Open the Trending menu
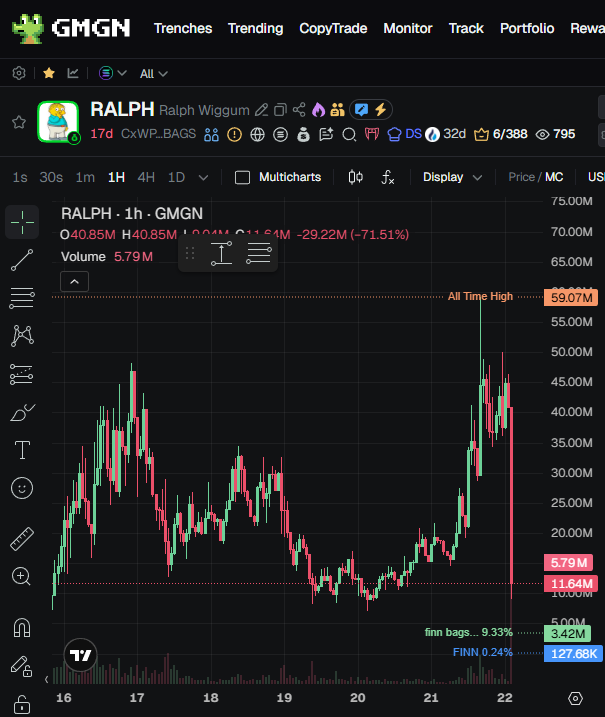Image resolution: width=605 pixels, height=717 pixels. 256,28
